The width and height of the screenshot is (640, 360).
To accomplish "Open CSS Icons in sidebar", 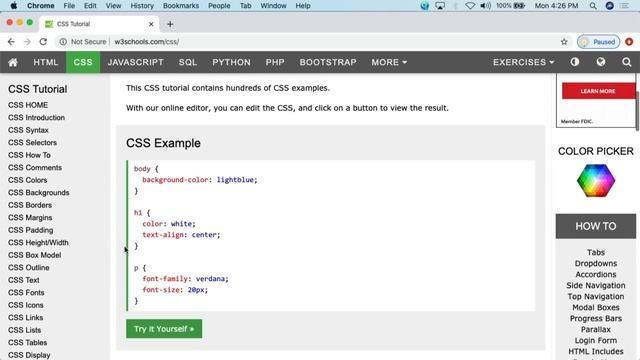I will (26, 305).
